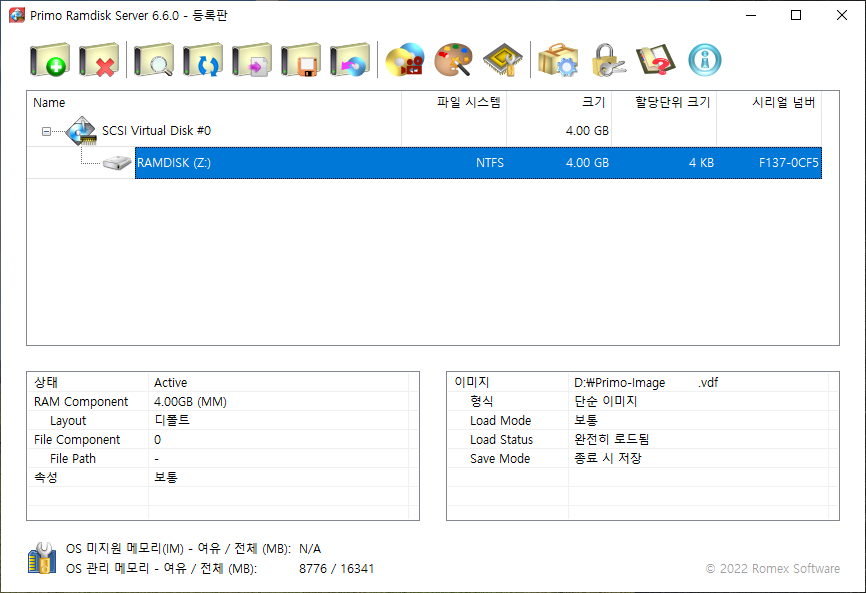Click the 종료 시 저장 Save Mode value
Image resolution: width=866 pixels, height=593 pixels.
click(x=608, y=458)
